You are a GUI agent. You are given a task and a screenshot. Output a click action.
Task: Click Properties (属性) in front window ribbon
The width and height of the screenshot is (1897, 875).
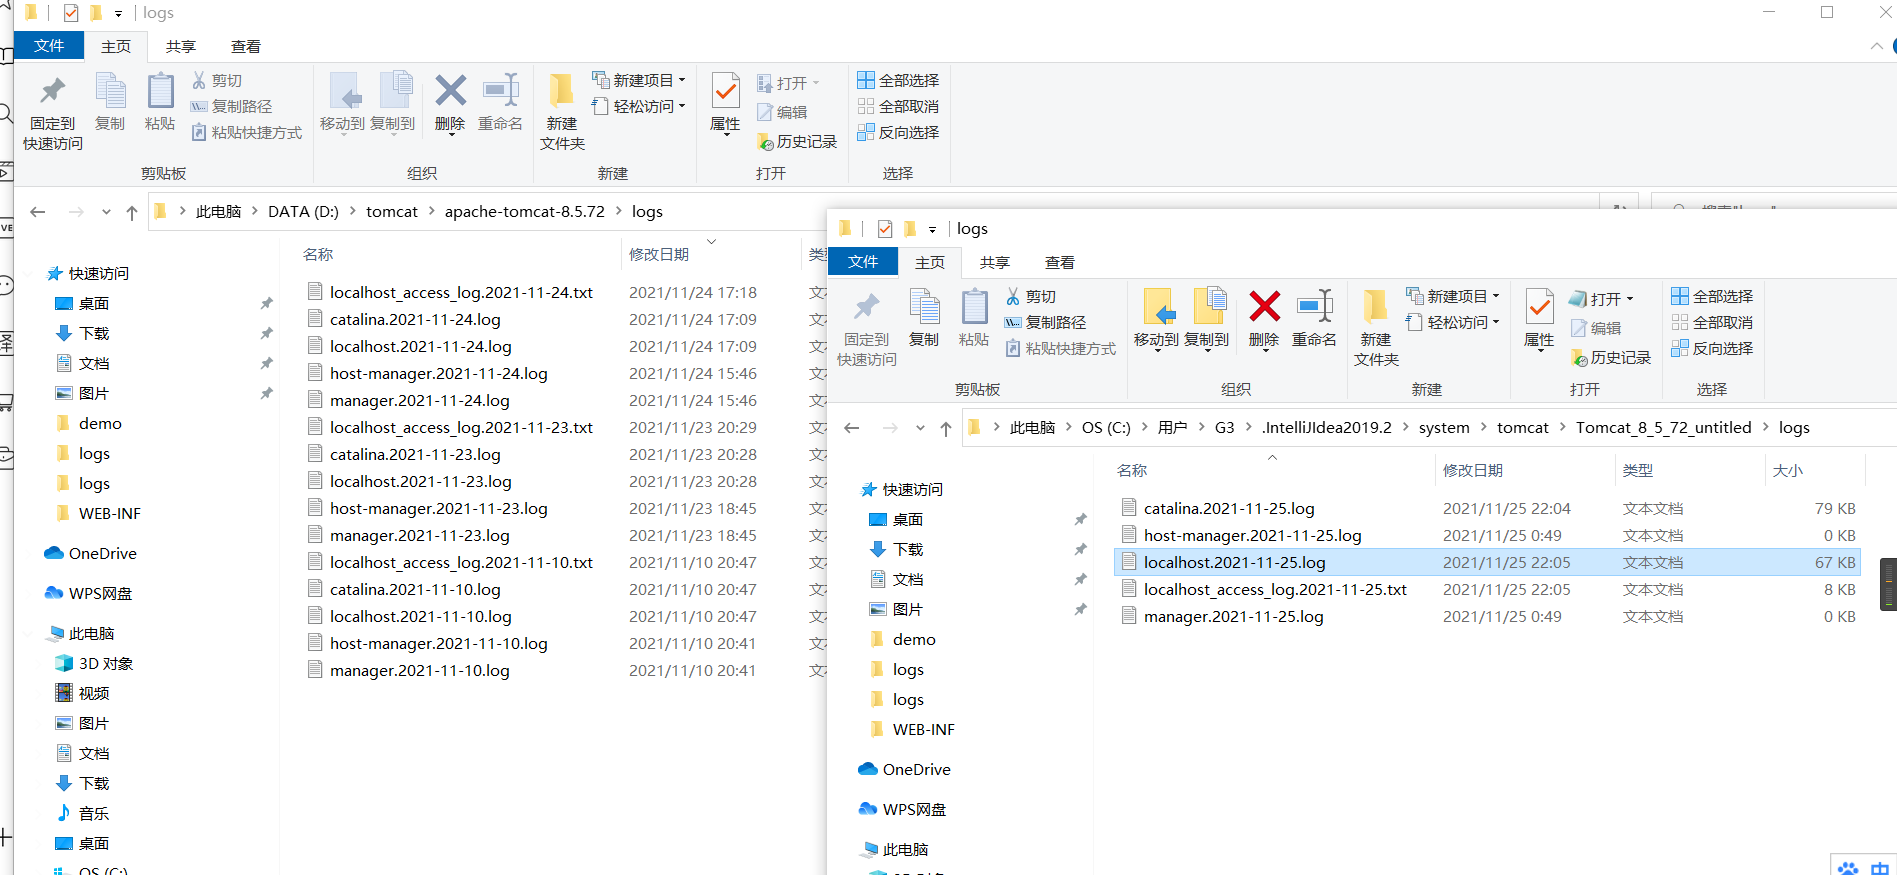(x=1539, y=318)
